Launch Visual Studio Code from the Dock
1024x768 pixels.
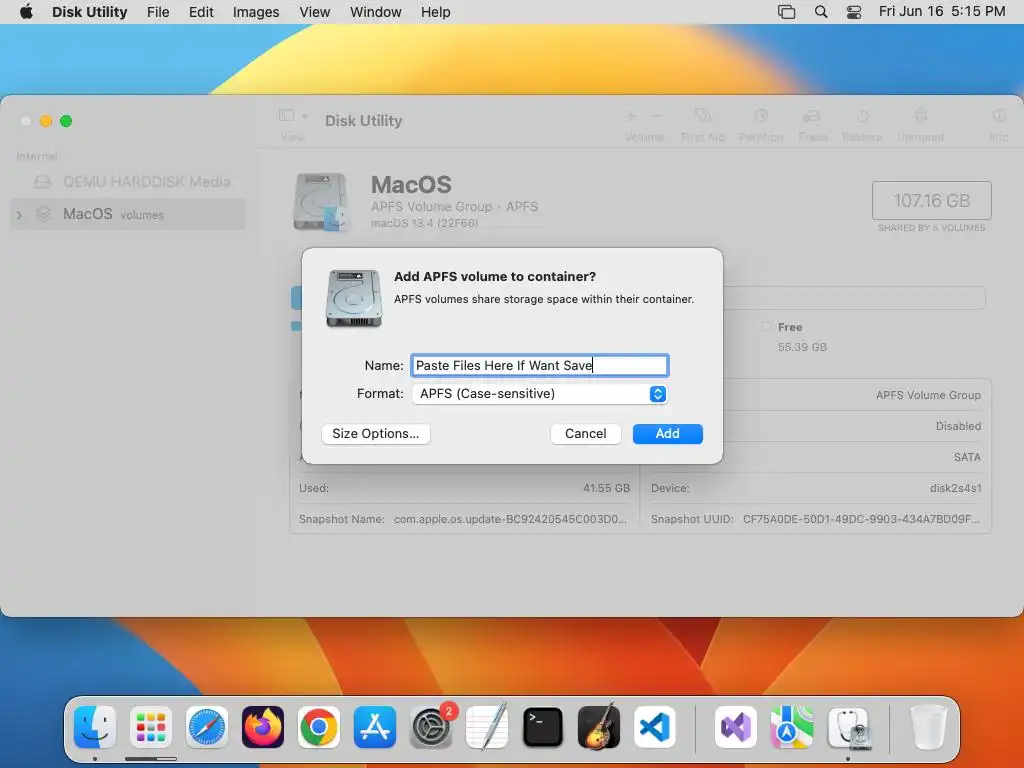click(x=654, y=727)
